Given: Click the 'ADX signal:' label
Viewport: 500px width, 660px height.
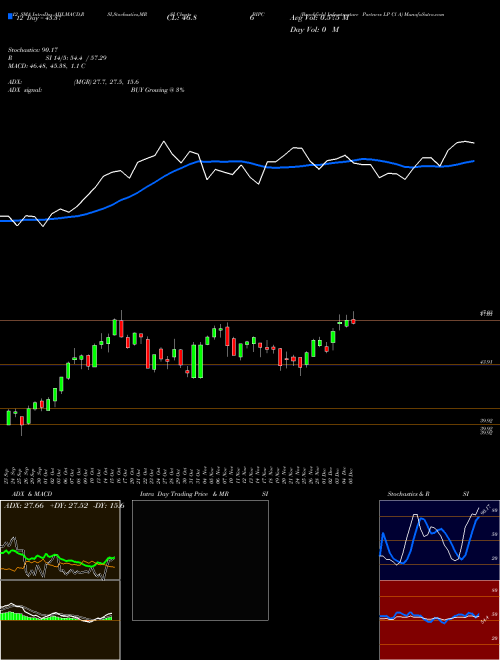Looking at the screenshot, I should [x=24, y=90].
